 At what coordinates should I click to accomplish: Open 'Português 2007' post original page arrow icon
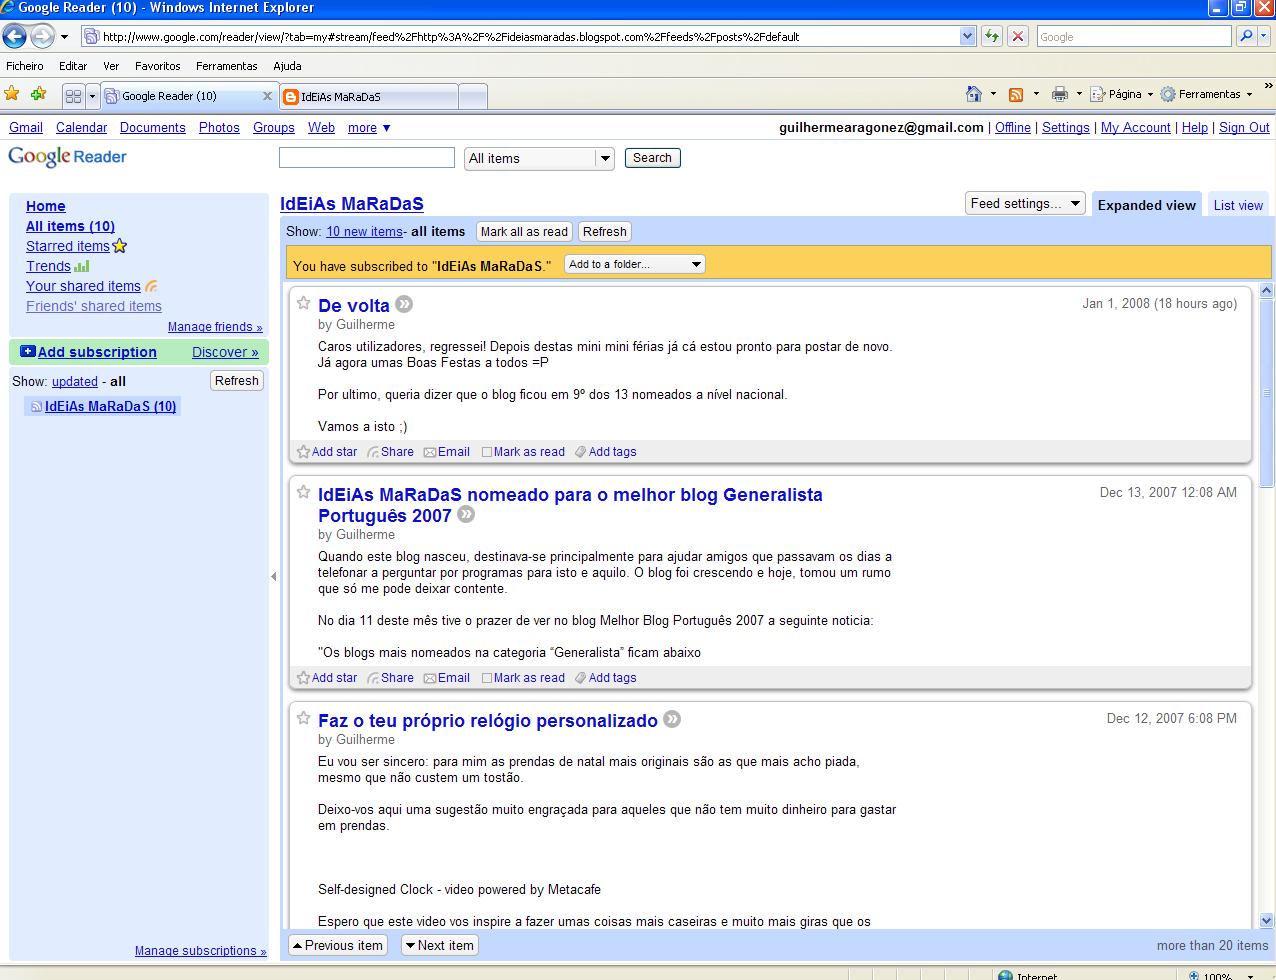(466, 514)
